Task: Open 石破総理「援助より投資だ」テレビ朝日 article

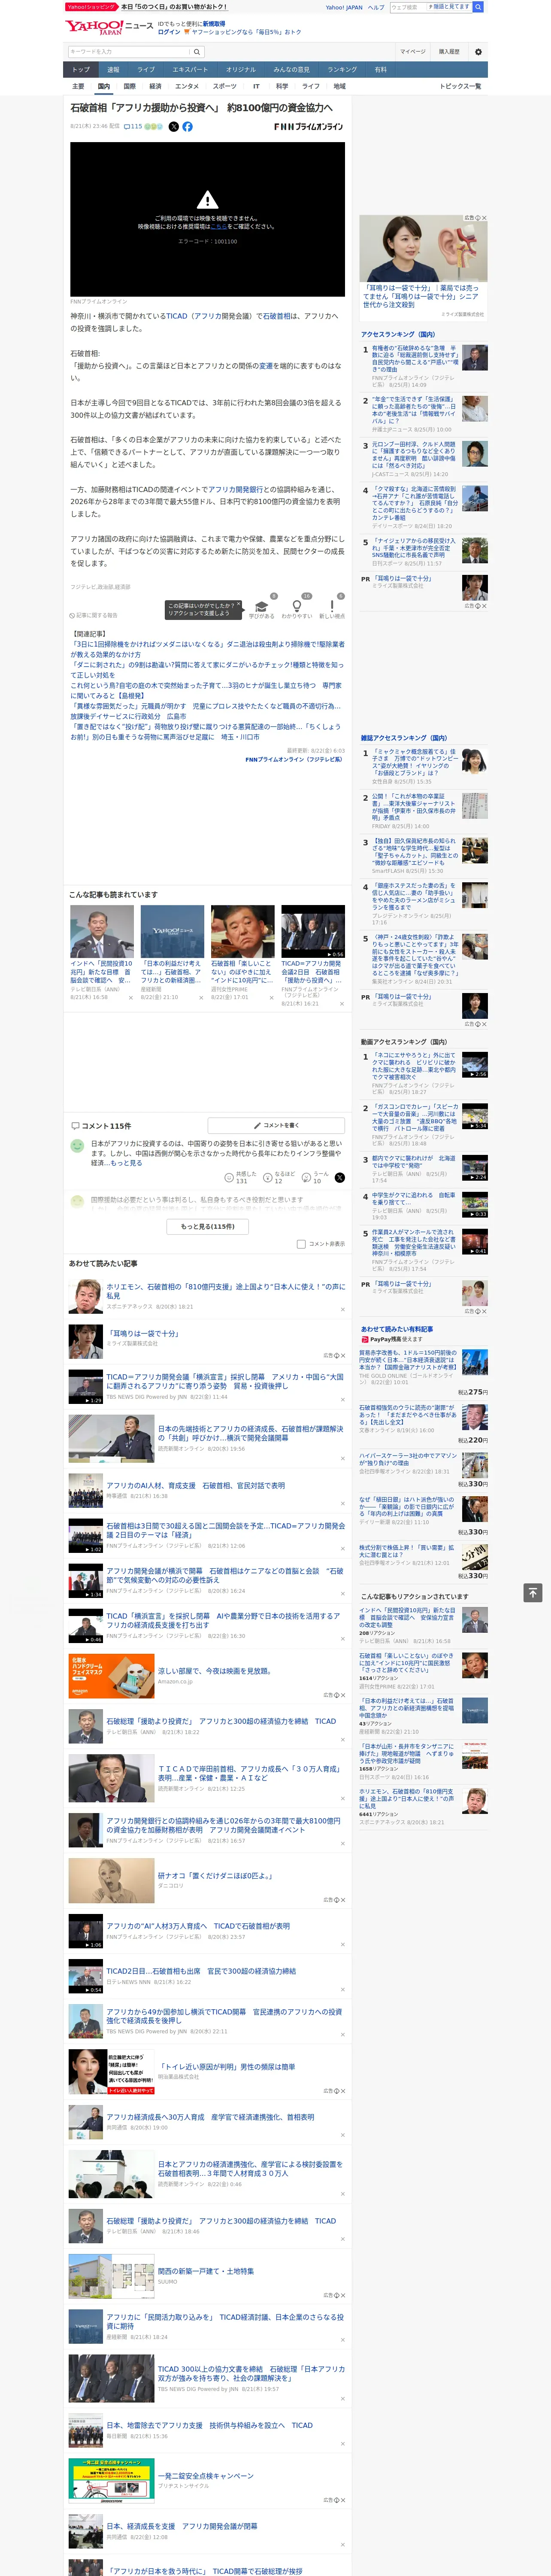Action: coord(221,1721)
